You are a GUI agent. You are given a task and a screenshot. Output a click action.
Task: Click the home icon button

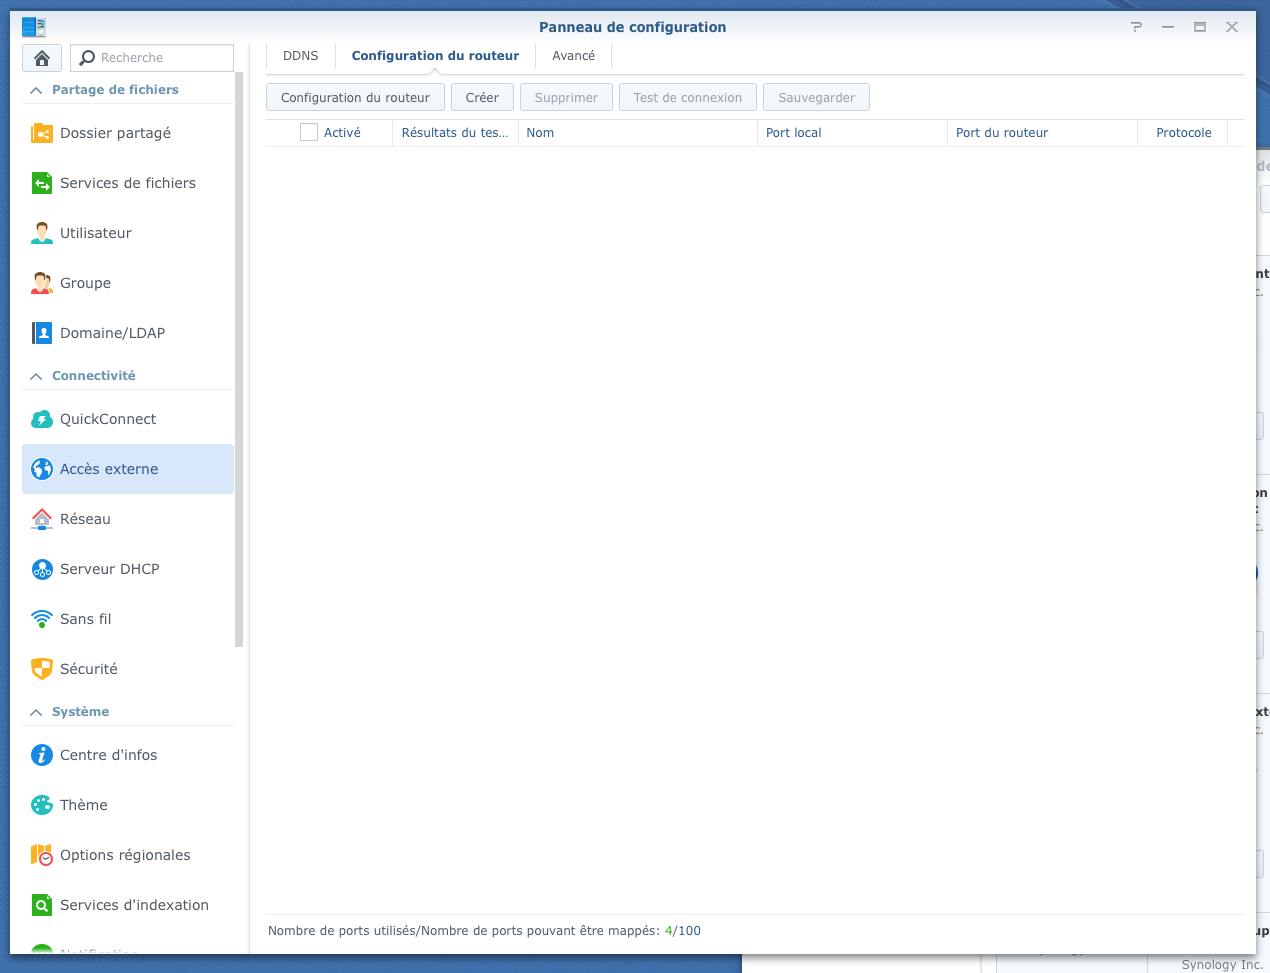(42, 58)
